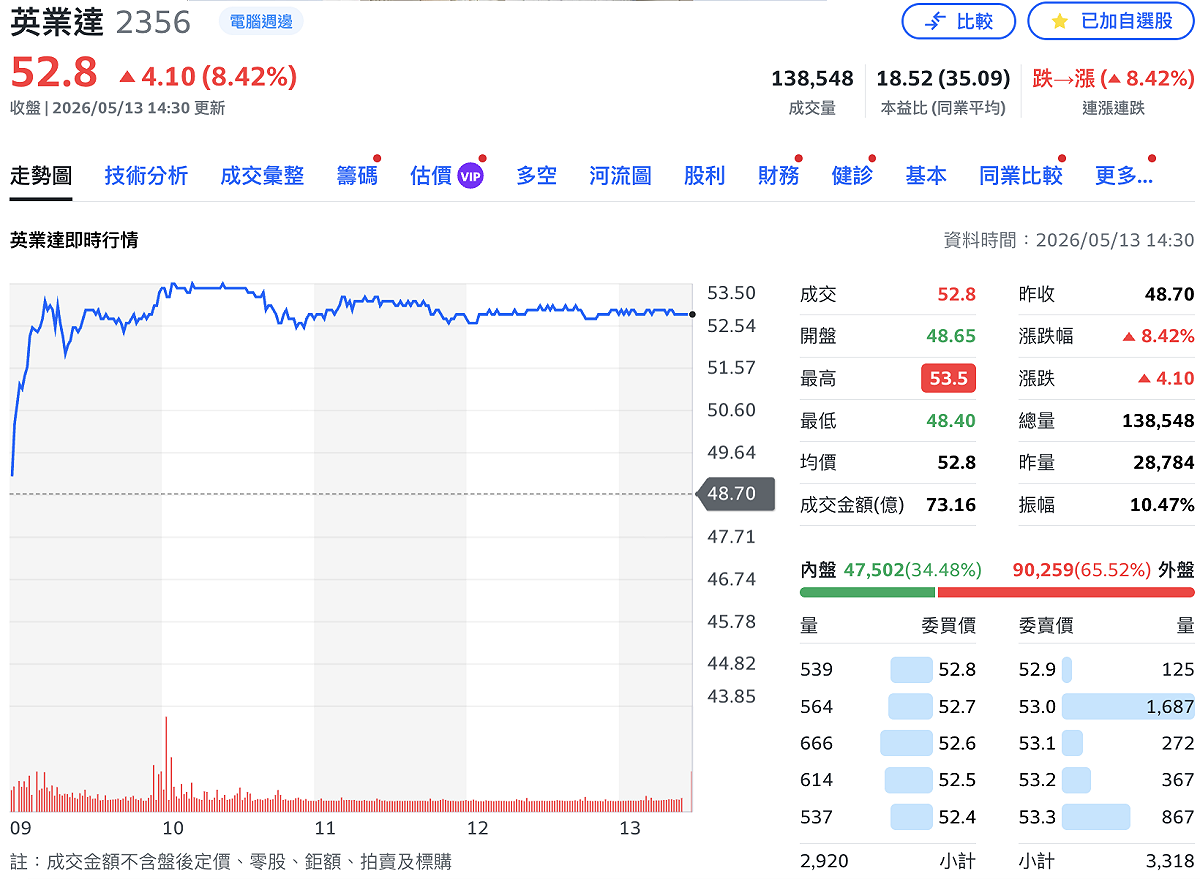Expand the 更多... menu
The height and width of the screenshot is (879, 1200).
[x=1124, y=176]
